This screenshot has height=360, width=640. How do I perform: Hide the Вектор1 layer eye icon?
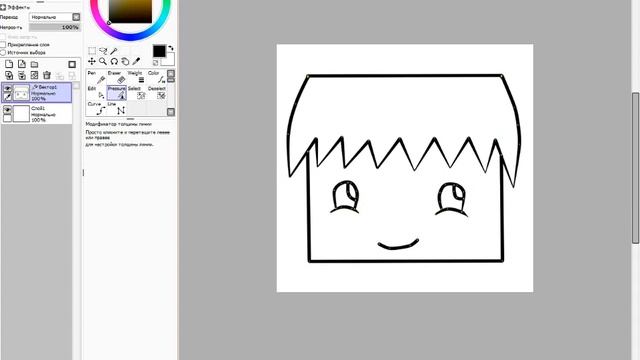[7, 88]
